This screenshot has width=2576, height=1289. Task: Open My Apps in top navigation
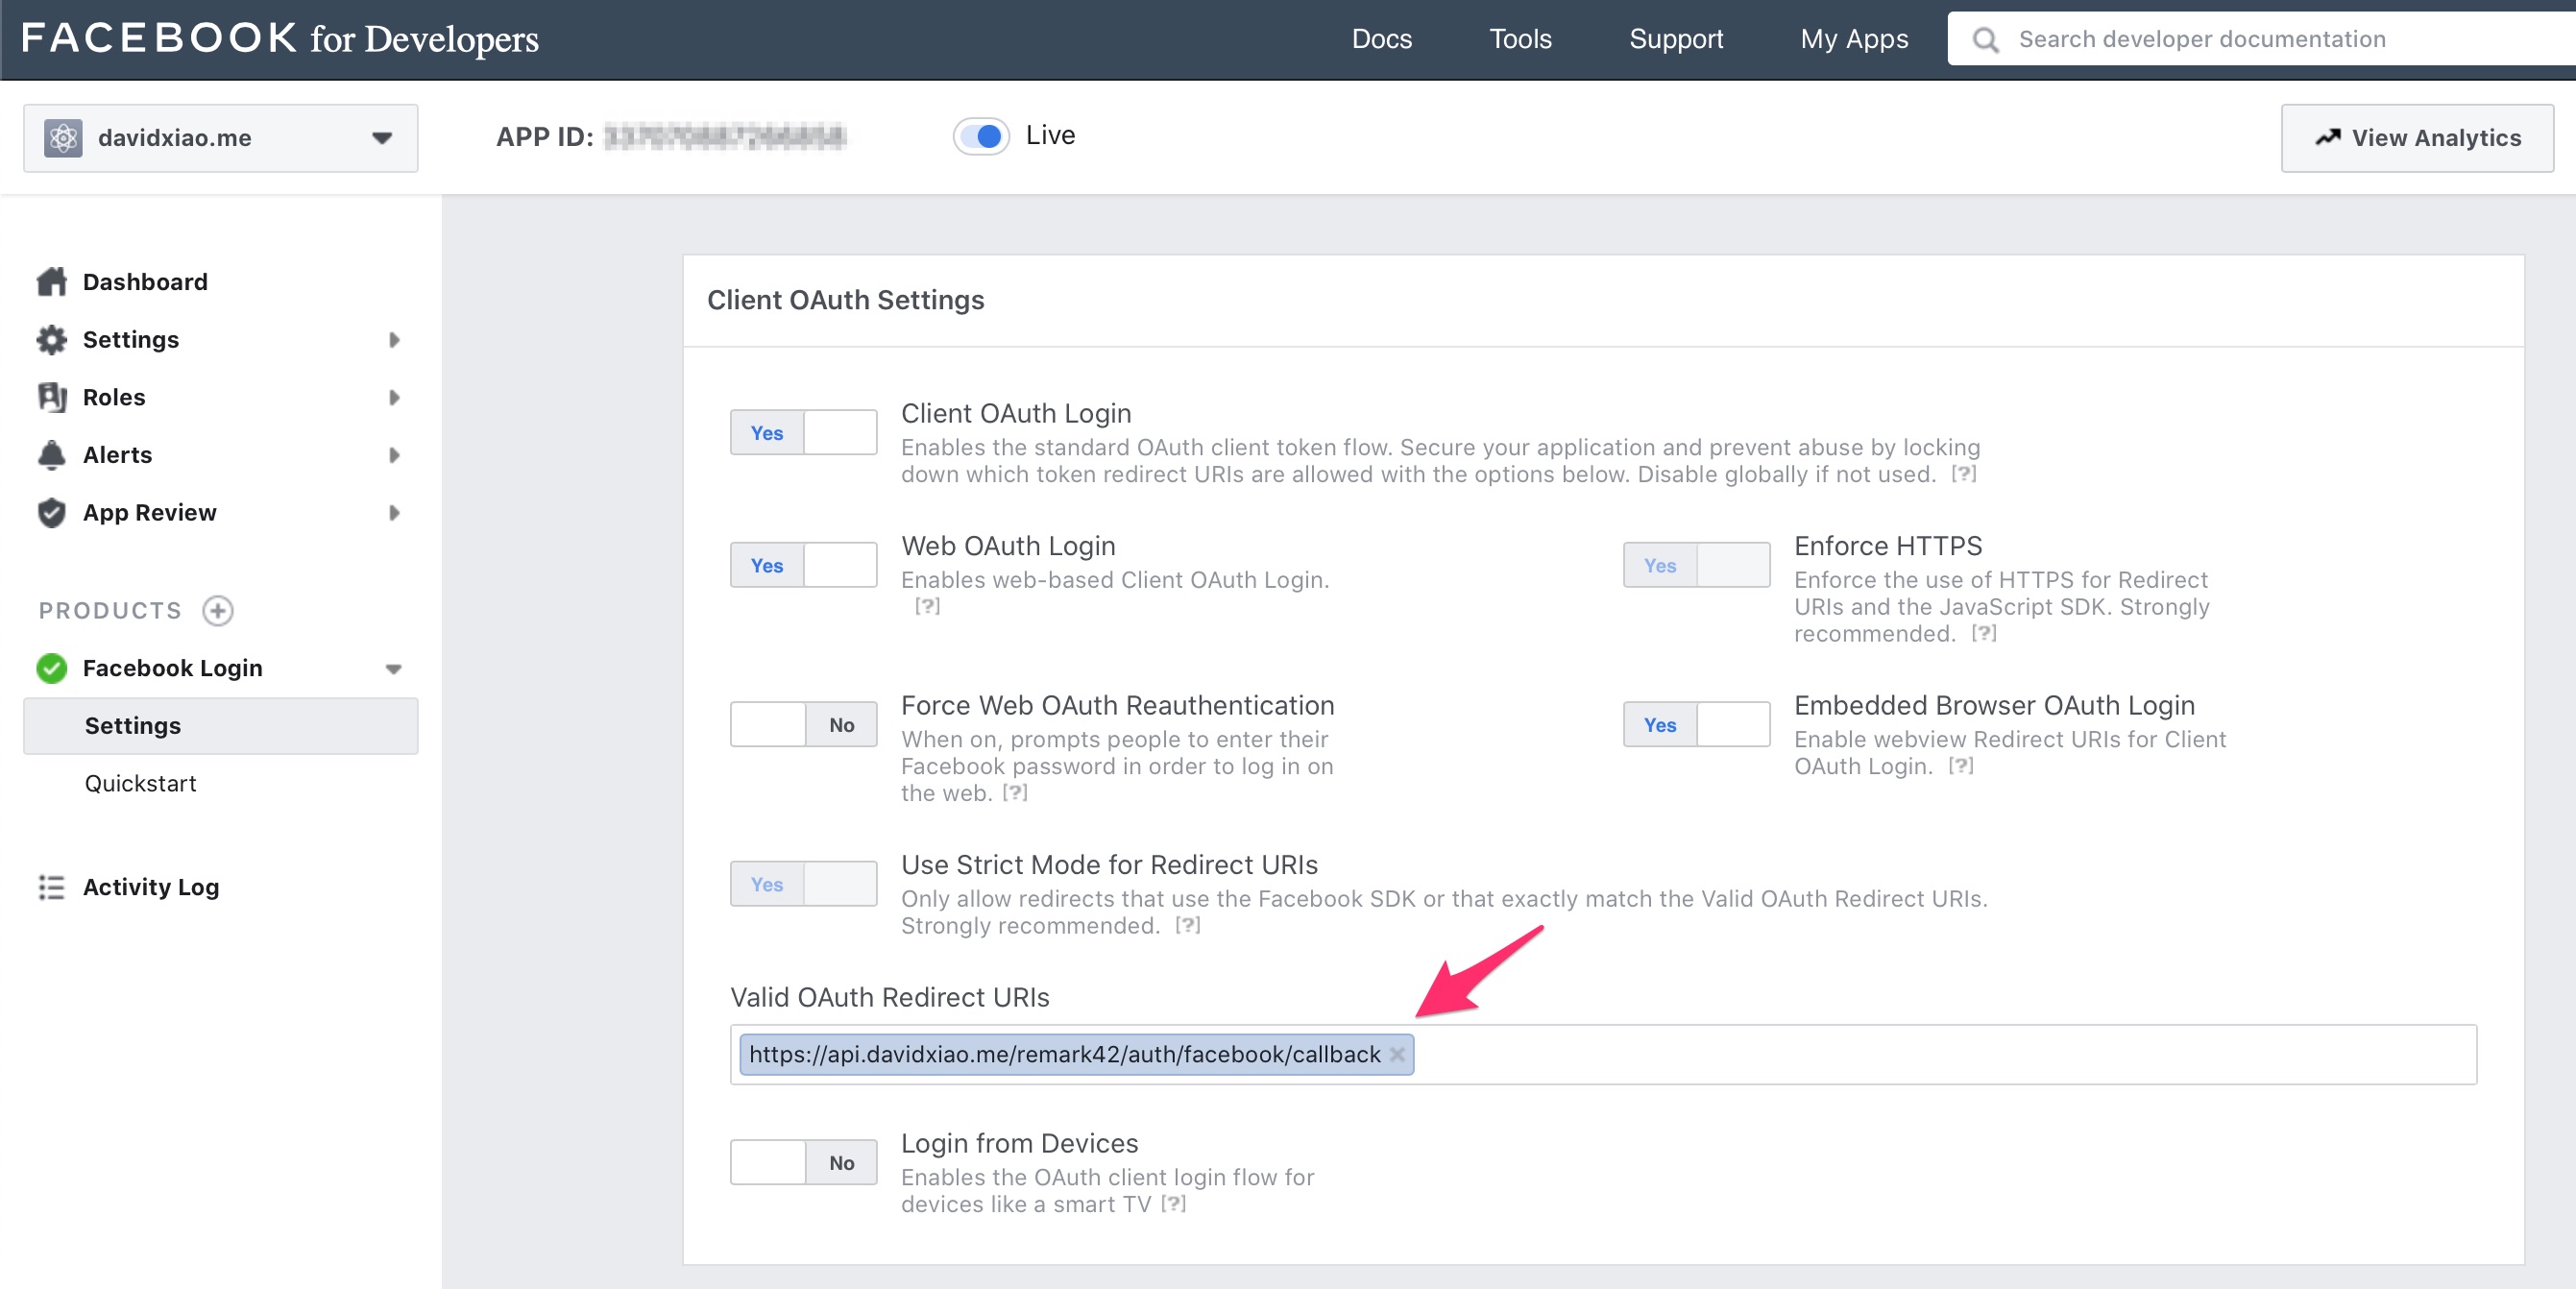pos(1854,39)
